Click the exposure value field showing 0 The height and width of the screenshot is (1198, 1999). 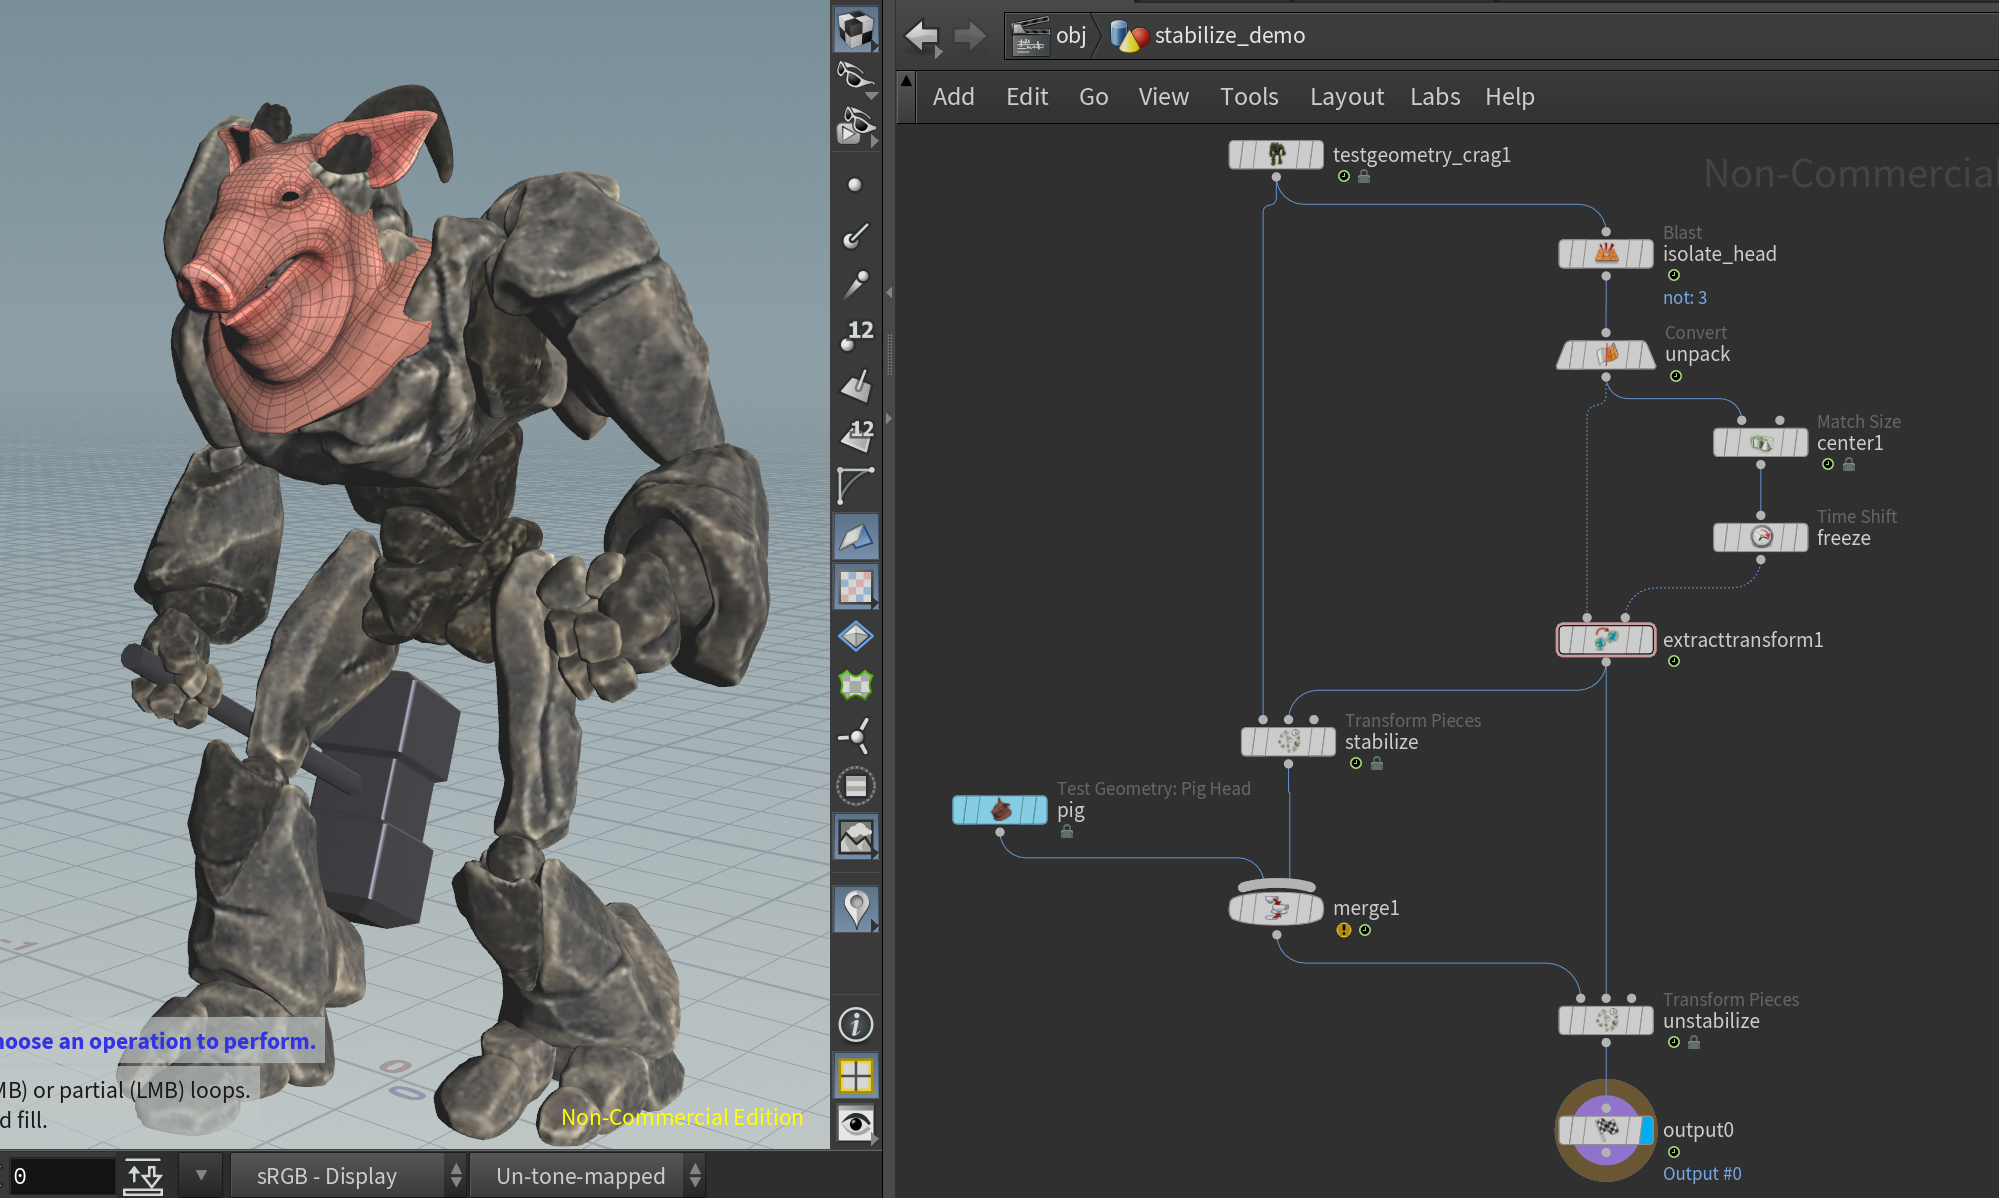[x=60, y=1176]
